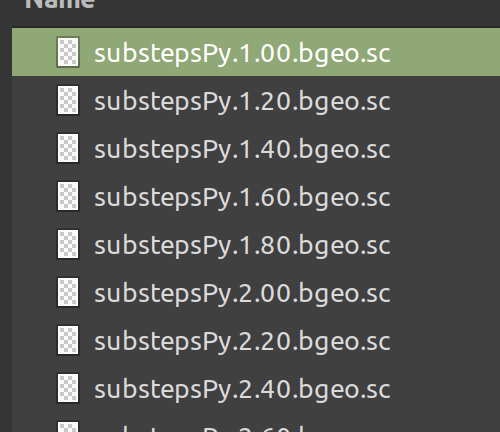Click the file icon of substepsPy.2.40.bgeo.sc
This screenshot has height=432, width=500.
[68, 388]
